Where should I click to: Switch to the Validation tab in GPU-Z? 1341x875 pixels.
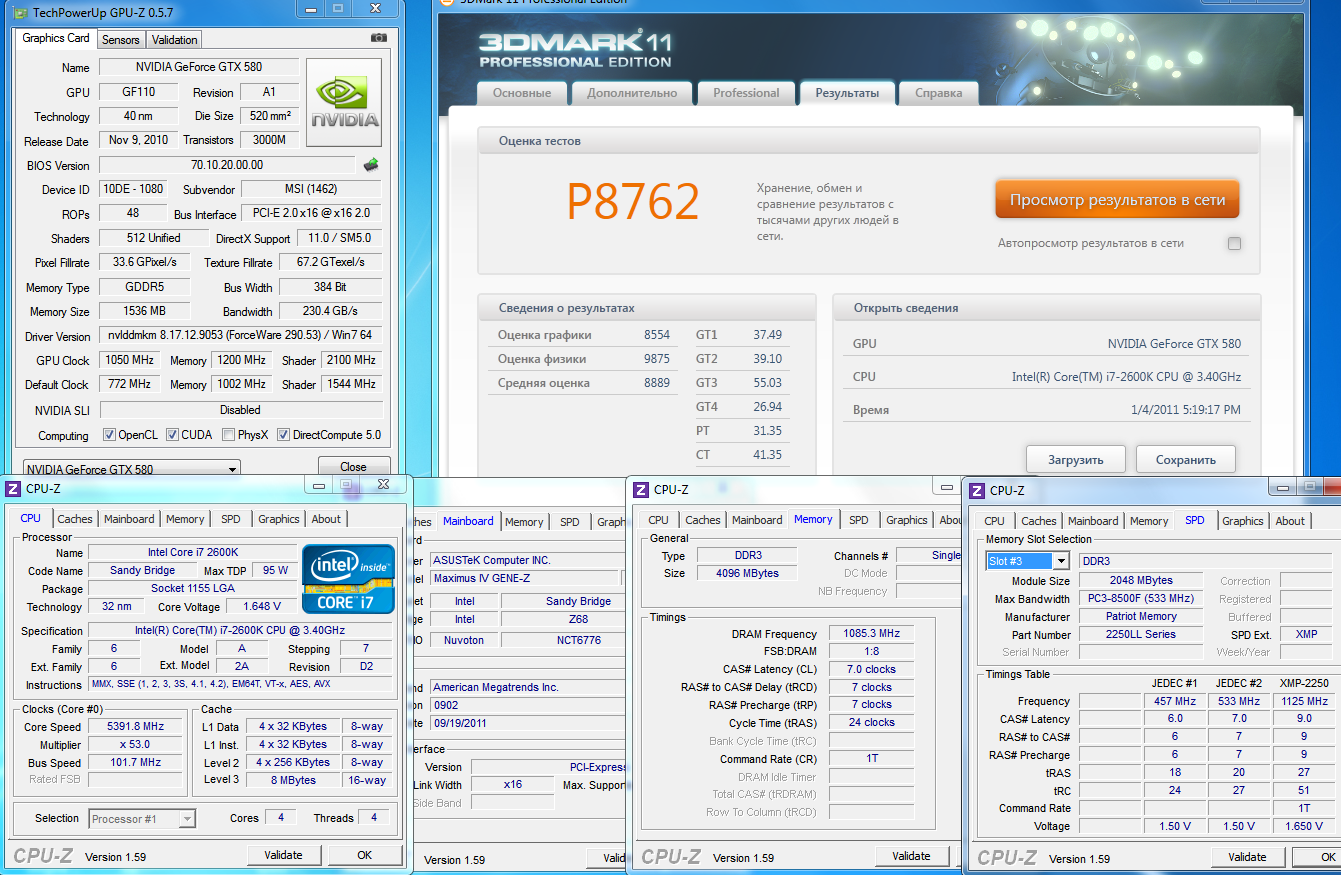(x=175, y=40)
